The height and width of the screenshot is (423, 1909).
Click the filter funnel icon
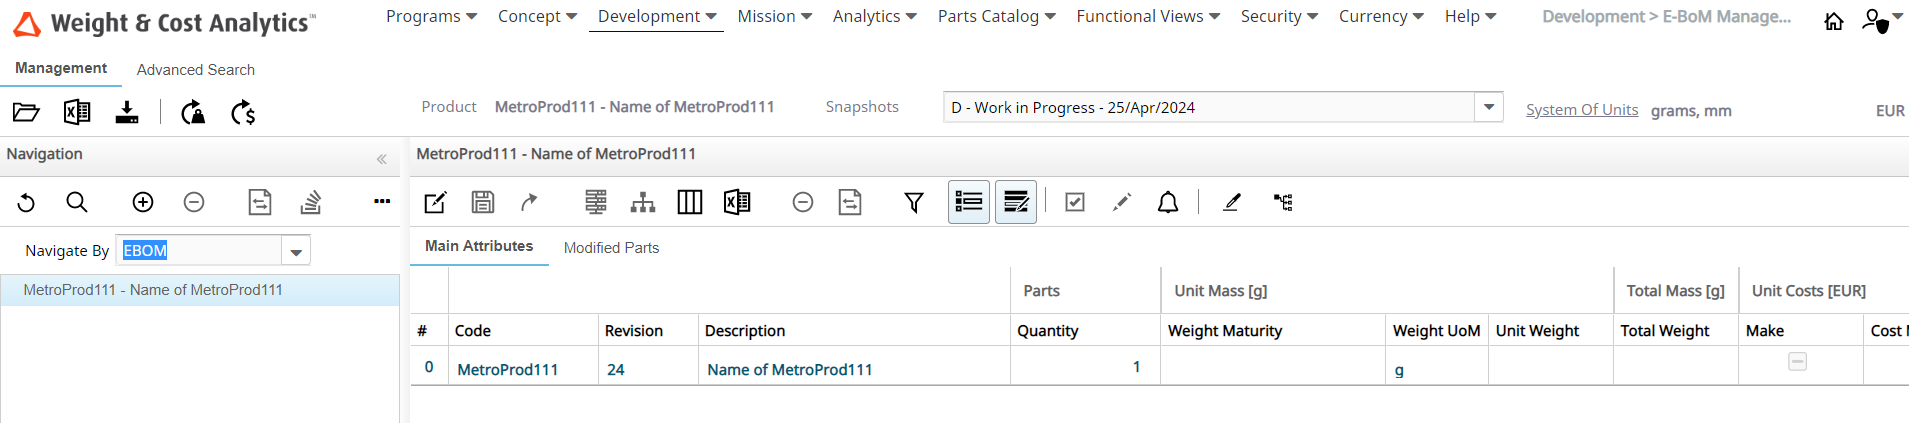914,203
